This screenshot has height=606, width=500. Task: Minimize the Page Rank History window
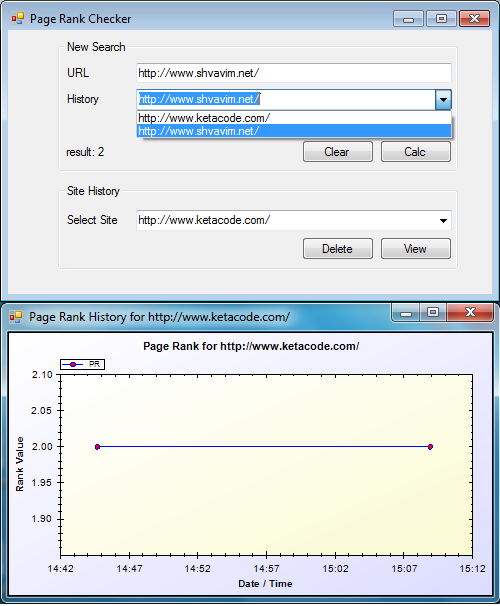pyautogui.click(x=406, y=313)
